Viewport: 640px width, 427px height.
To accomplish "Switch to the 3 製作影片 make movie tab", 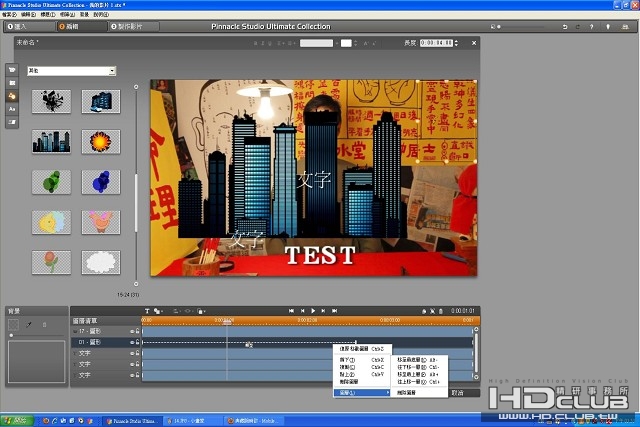I will [x=133, y=27].
